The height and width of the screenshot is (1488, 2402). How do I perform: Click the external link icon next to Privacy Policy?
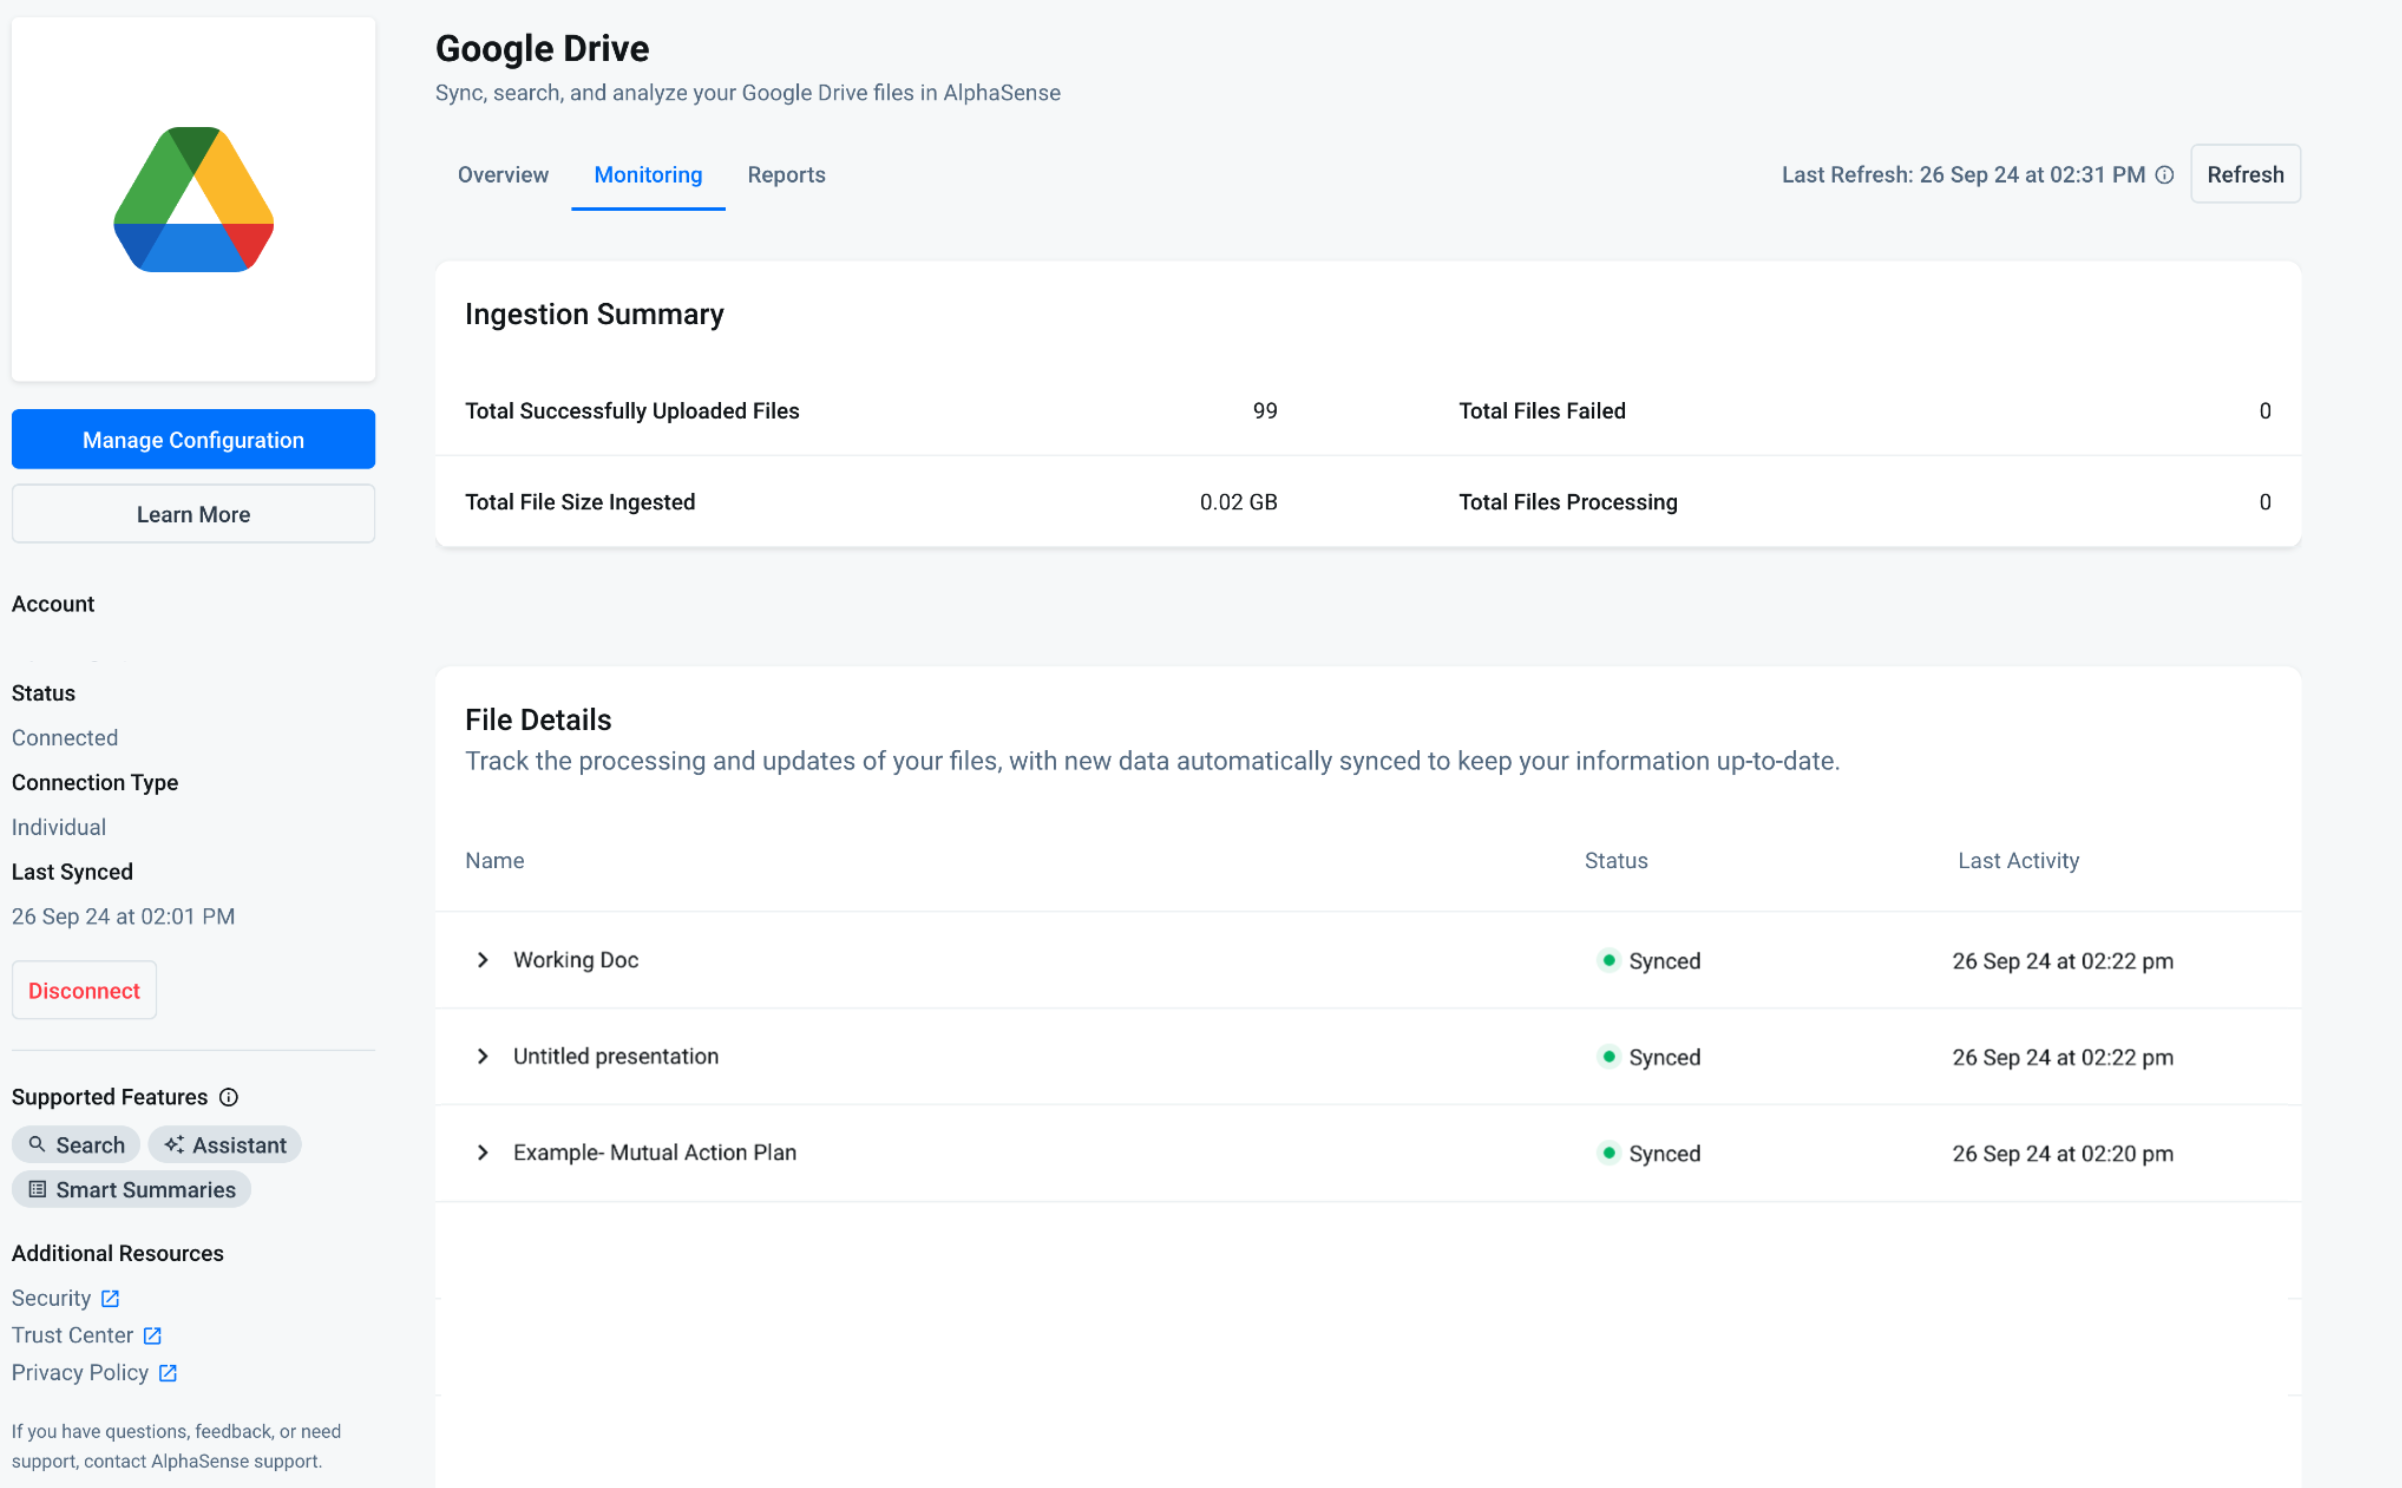168,1372
